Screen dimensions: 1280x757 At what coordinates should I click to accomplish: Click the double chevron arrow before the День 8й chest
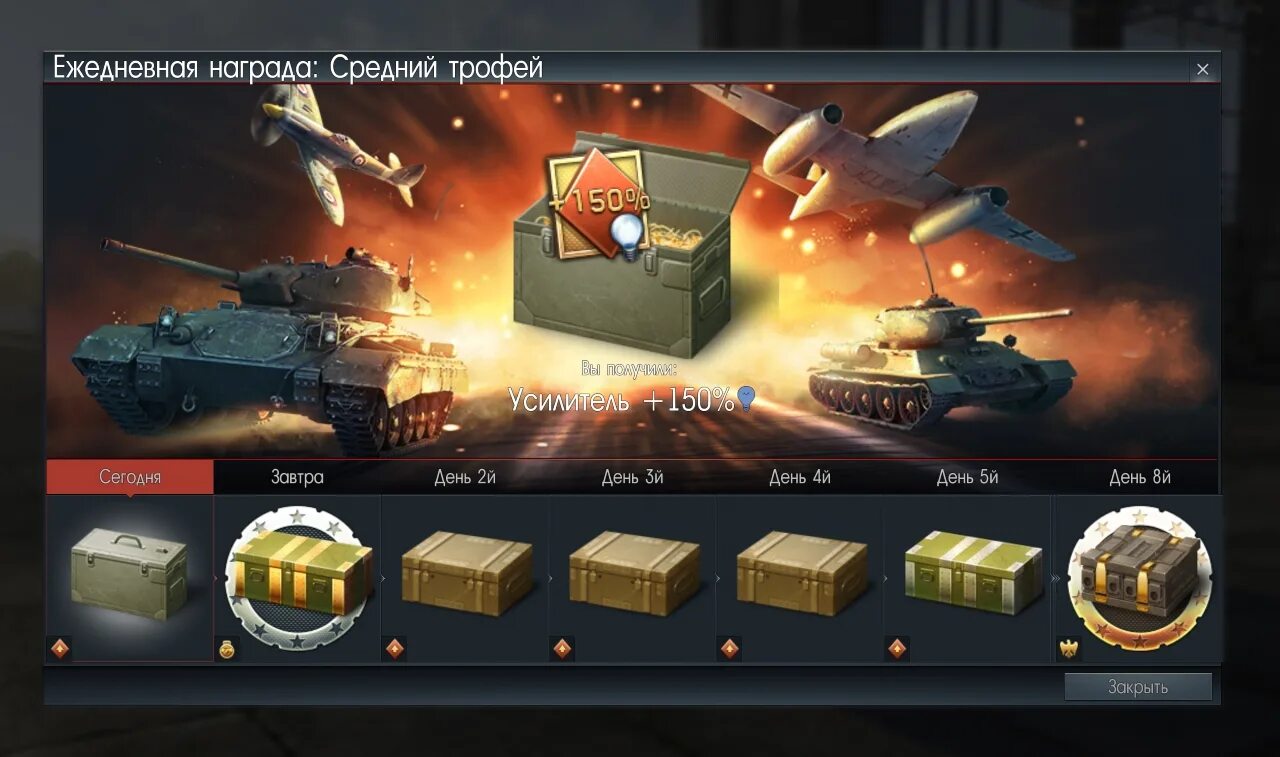tap(1055, 578)
